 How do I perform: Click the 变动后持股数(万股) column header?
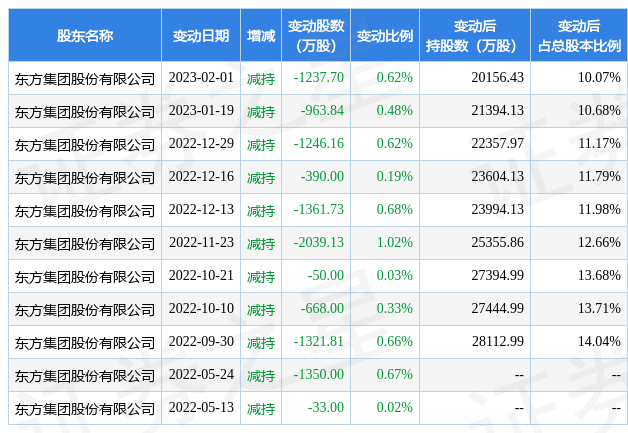(x=475, y=36)
